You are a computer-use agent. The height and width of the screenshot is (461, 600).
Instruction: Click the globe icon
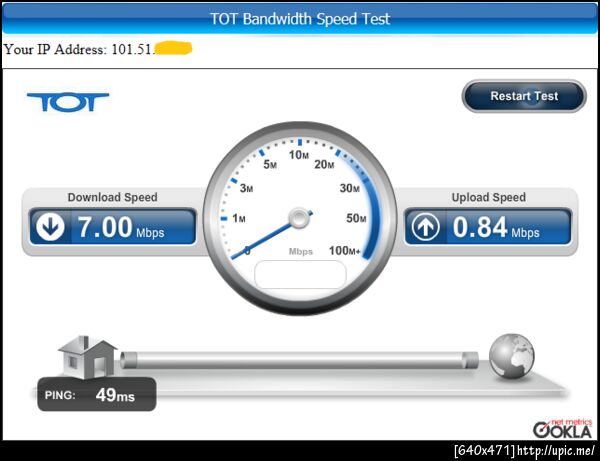tap(512, 356)
